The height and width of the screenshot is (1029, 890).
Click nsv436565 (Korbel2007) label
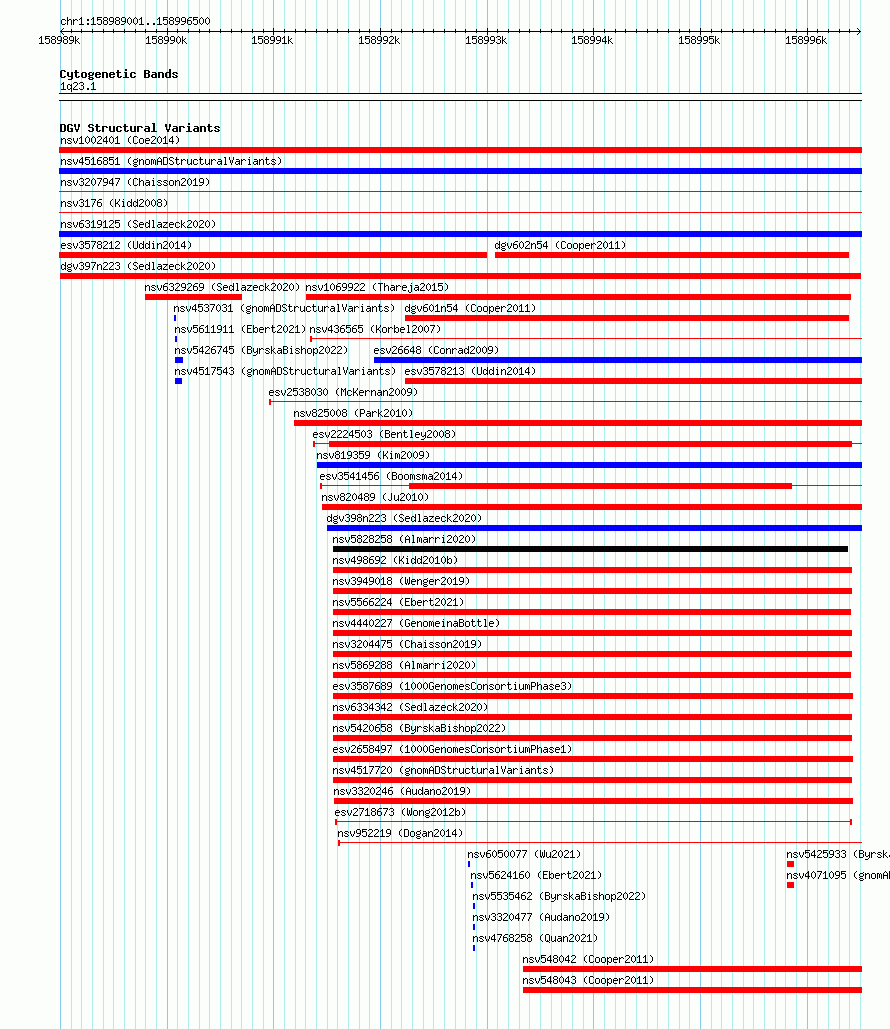[375, 329]
